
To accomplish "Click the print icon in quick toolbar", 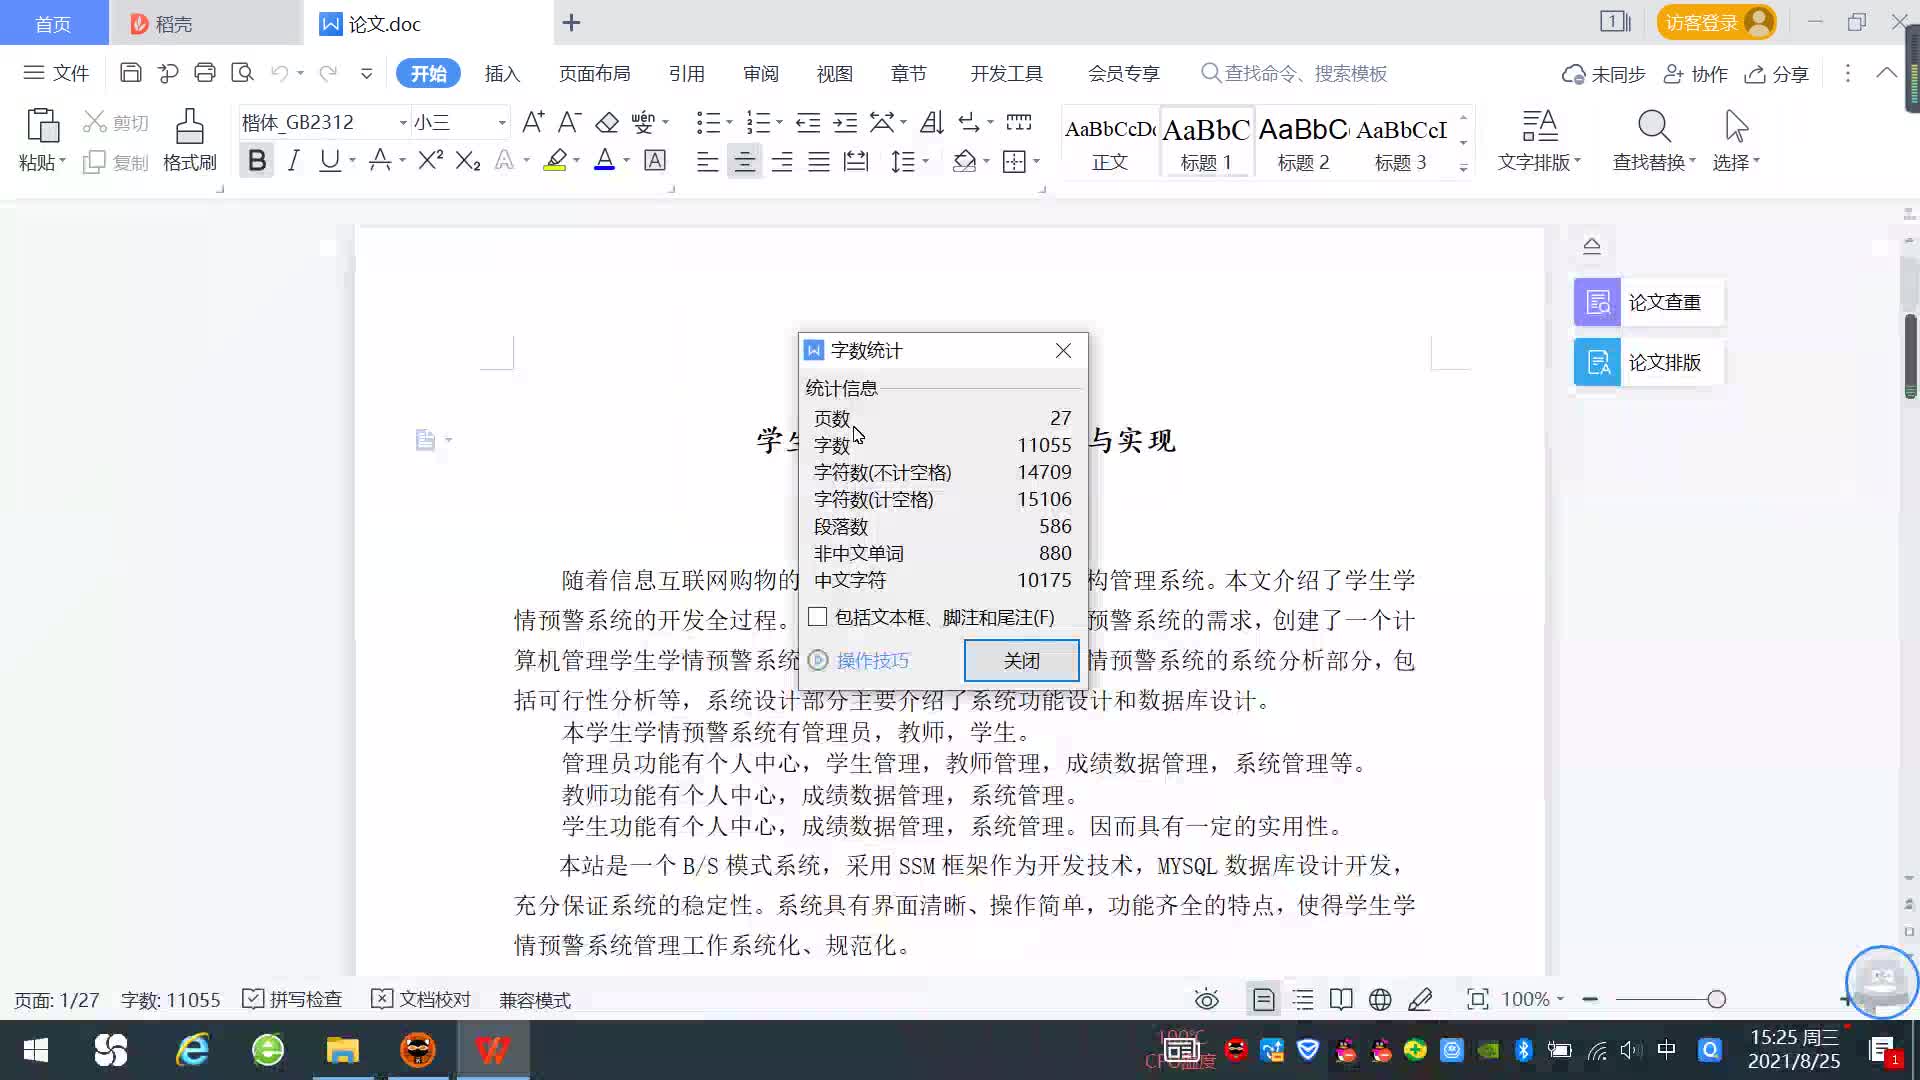I will click(x=205, y=73).
